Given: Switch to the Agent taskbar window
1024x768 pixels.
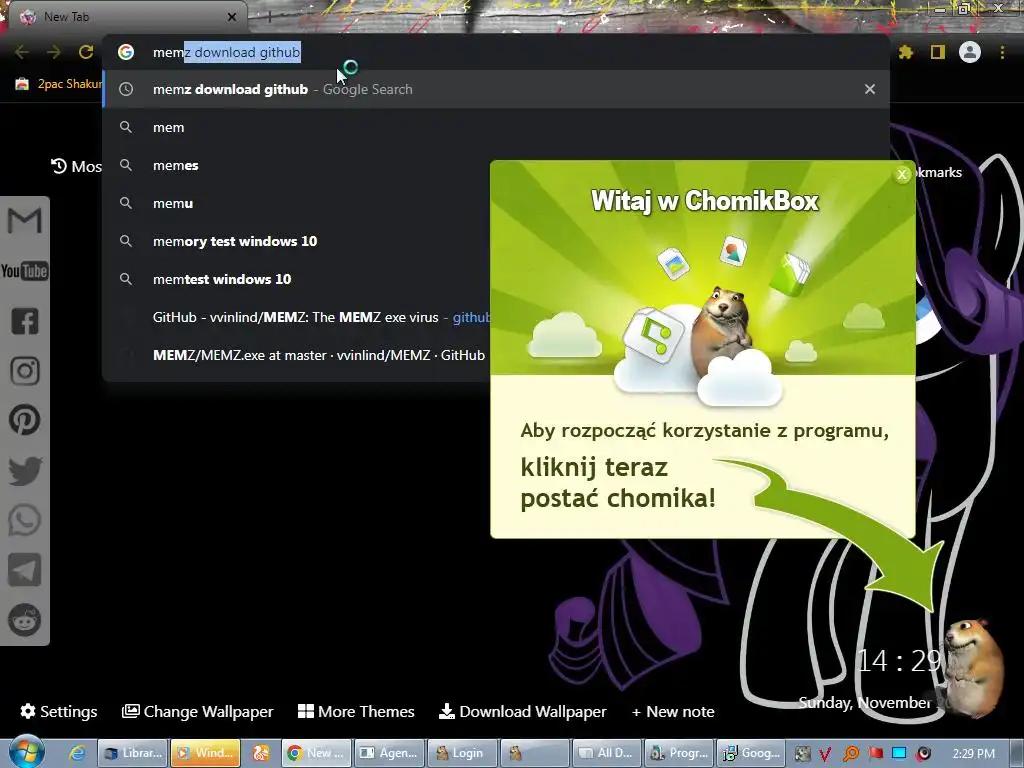Looking at the screenshot, I should pos(390,753).
